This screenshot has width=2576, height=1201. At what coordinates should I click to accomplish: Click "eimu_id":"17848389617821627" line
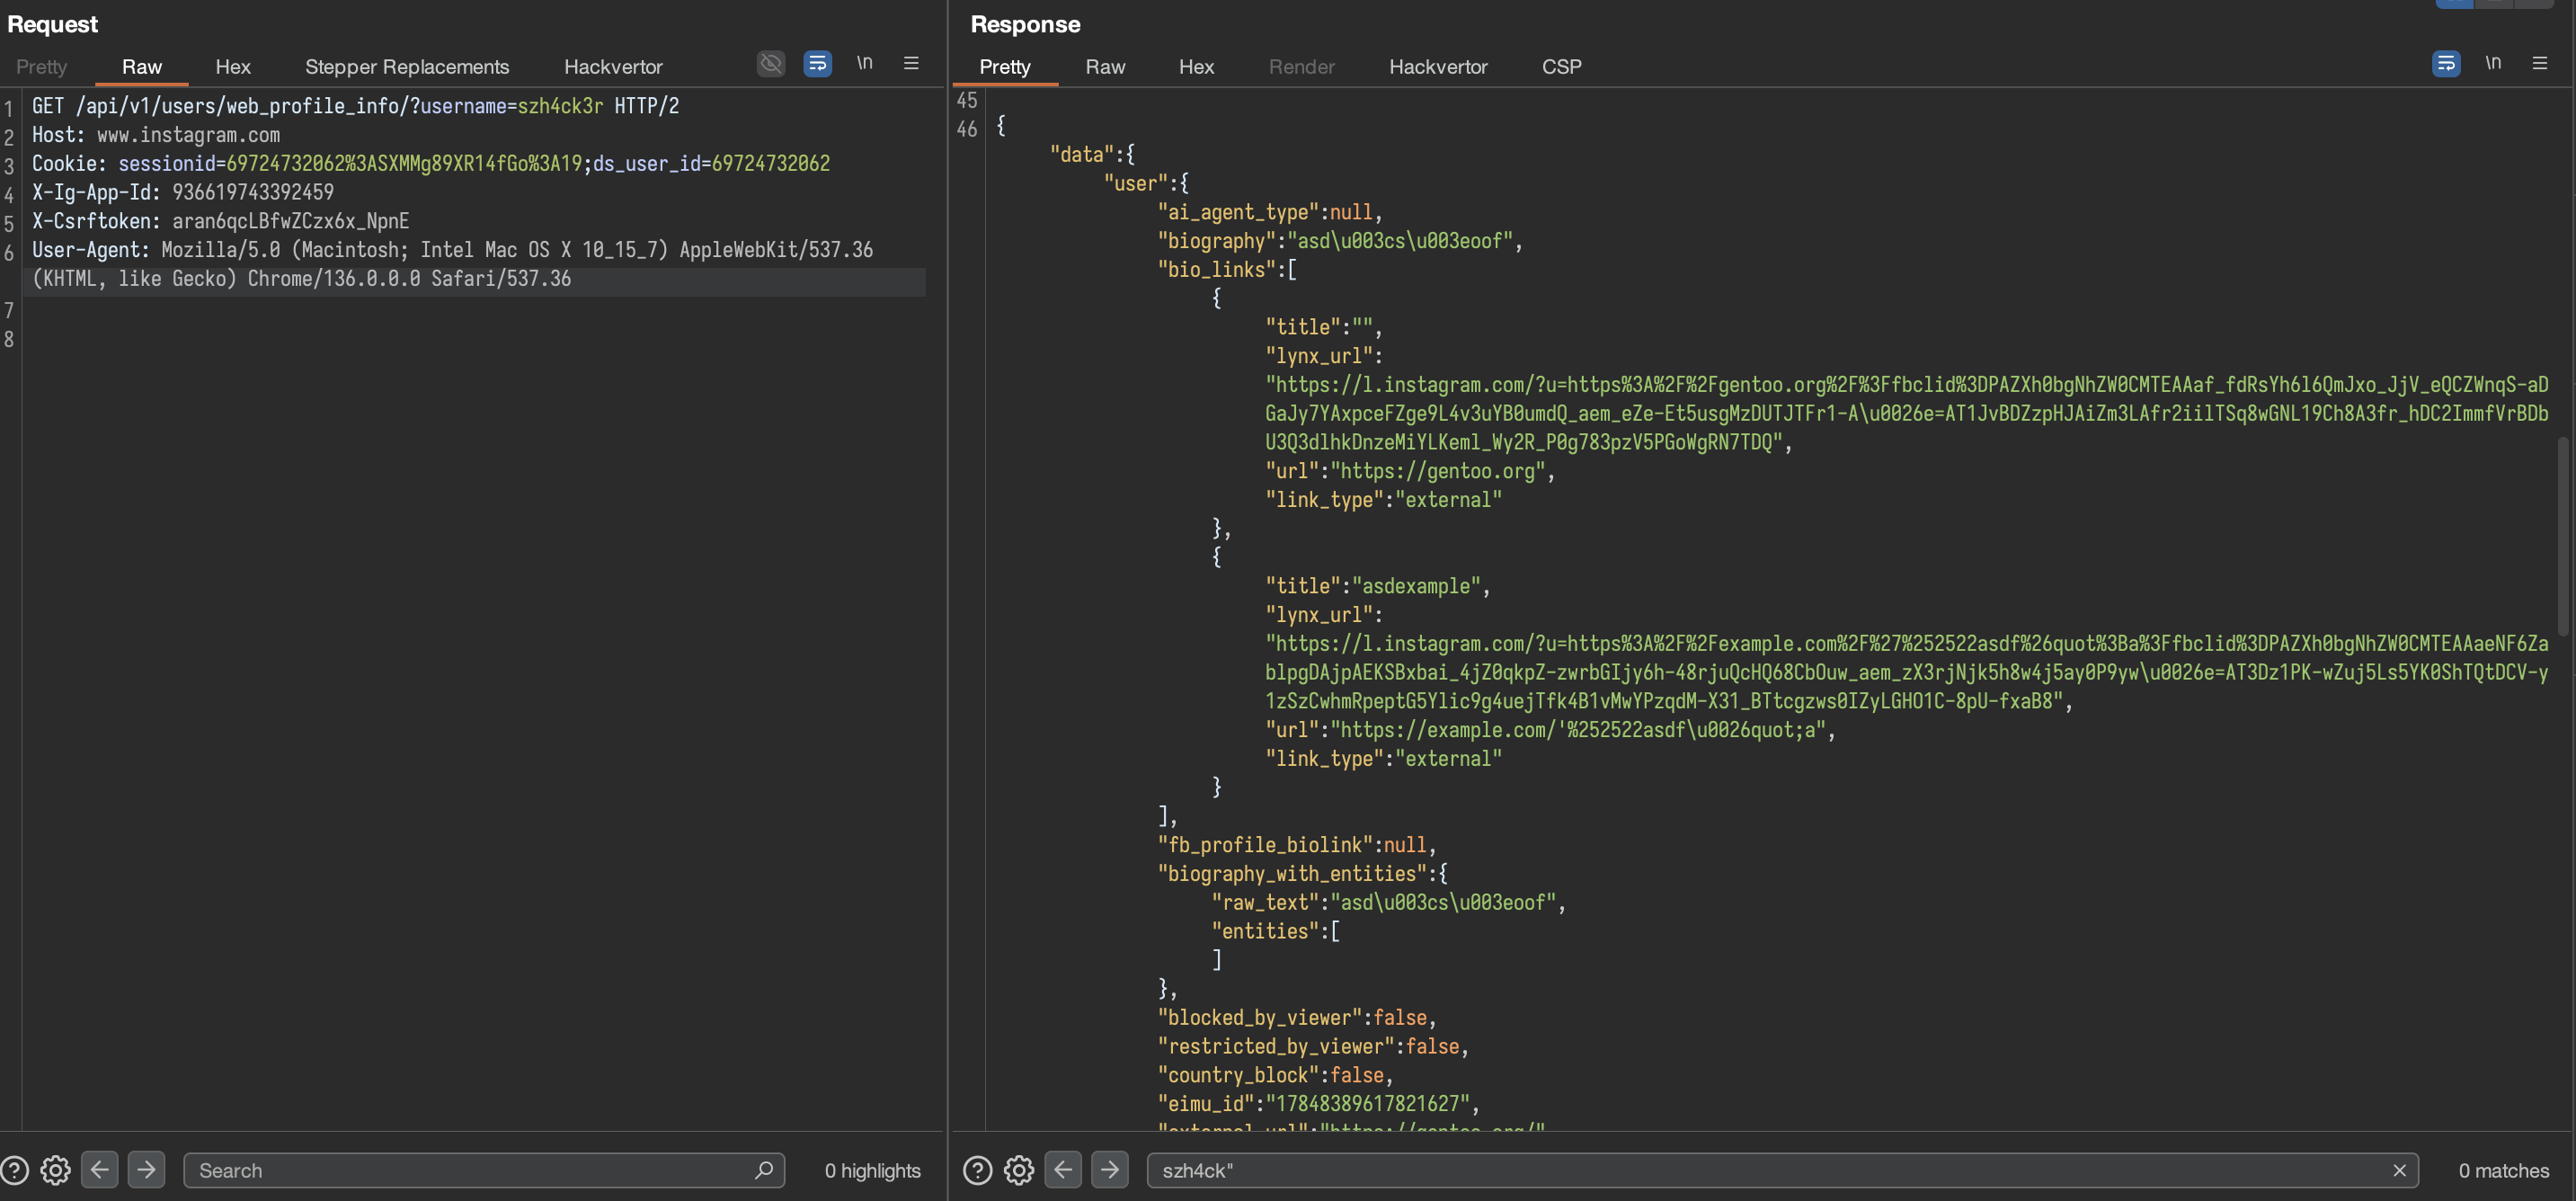(1319, 1104)
